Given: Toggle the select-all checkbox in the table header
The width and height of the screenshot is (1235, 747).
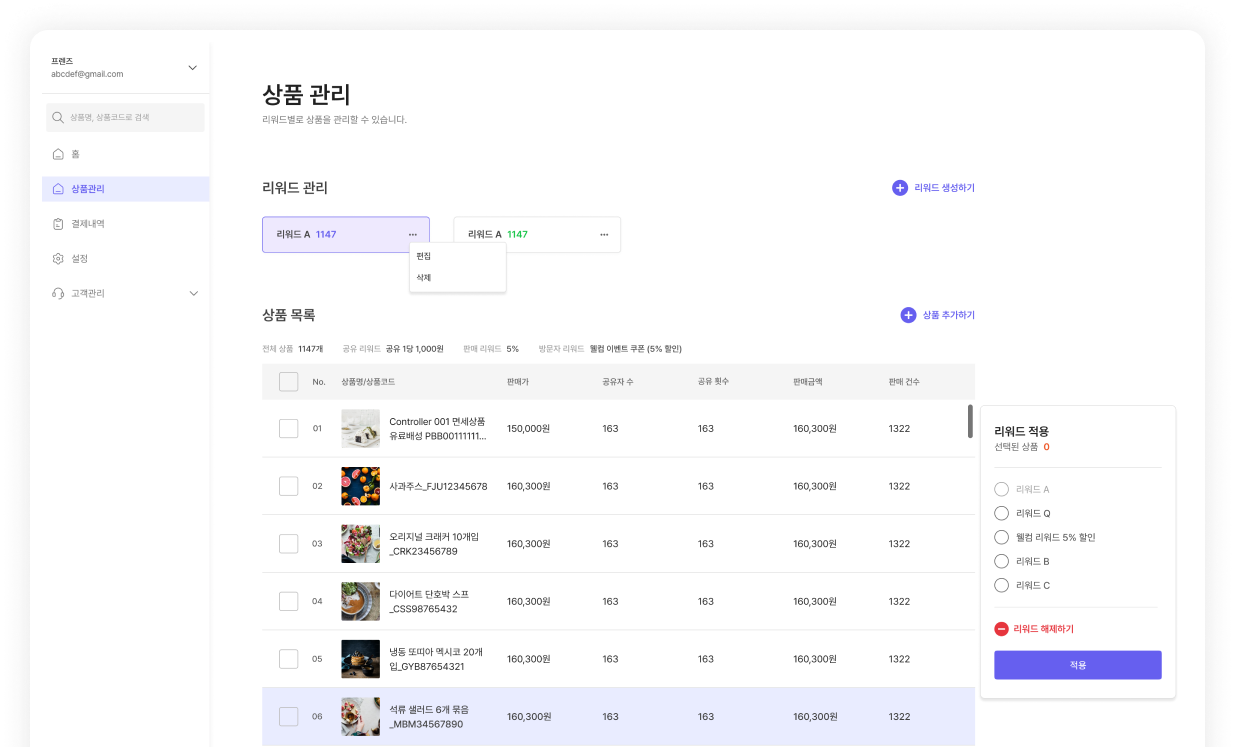Looking at the screenshot, I should pyautogui.click(x=289, y=382).
